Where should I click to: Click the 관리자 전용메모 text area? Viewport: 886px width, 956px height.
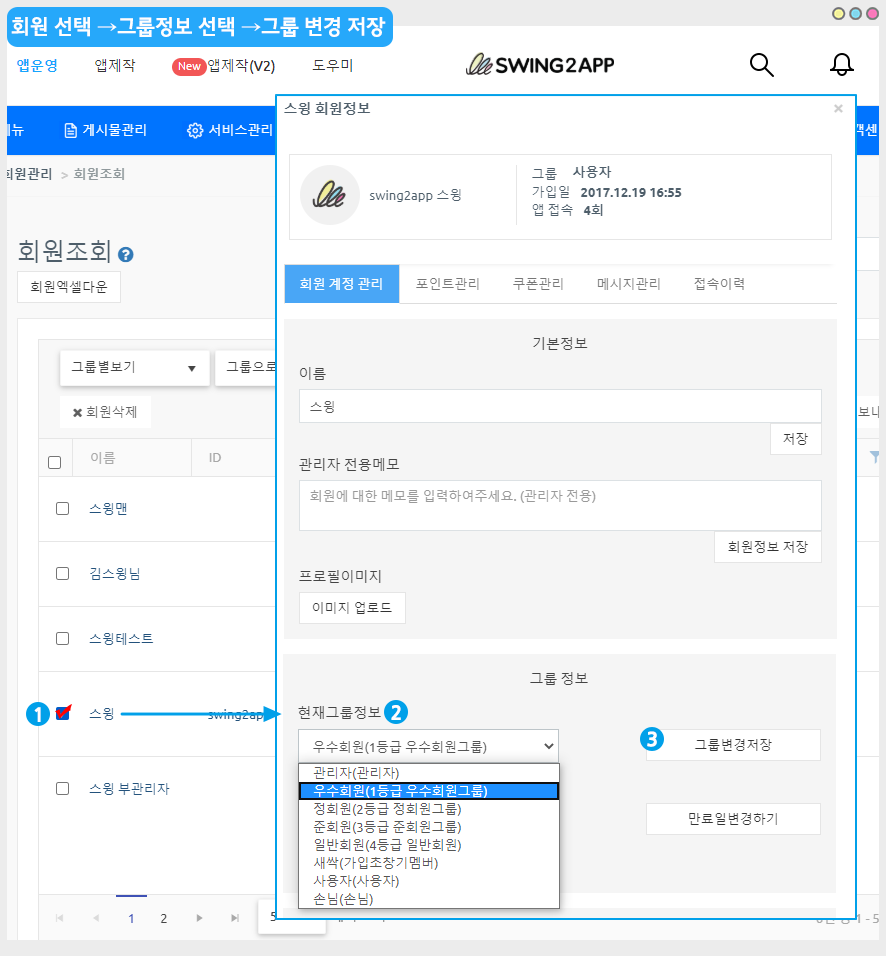[560, 505]
